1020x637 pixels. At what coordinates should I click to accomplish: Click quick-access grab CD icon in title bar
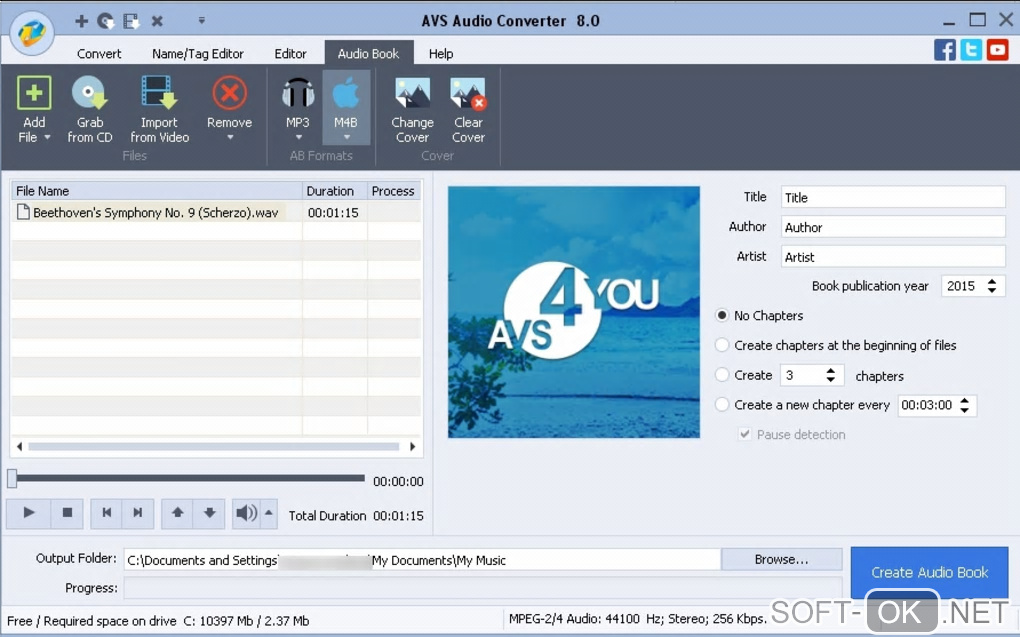tap(106, 21)
